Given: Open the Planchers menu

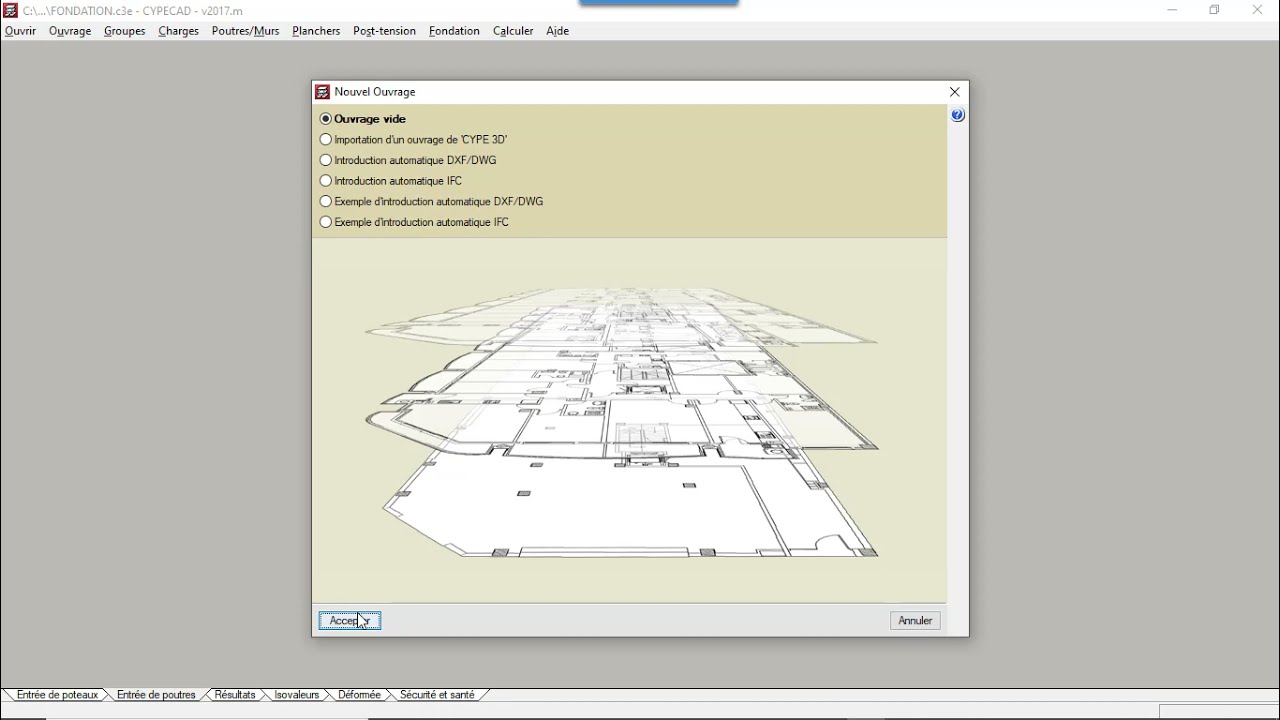Looking at the screenshot, I should click(317, 31).
